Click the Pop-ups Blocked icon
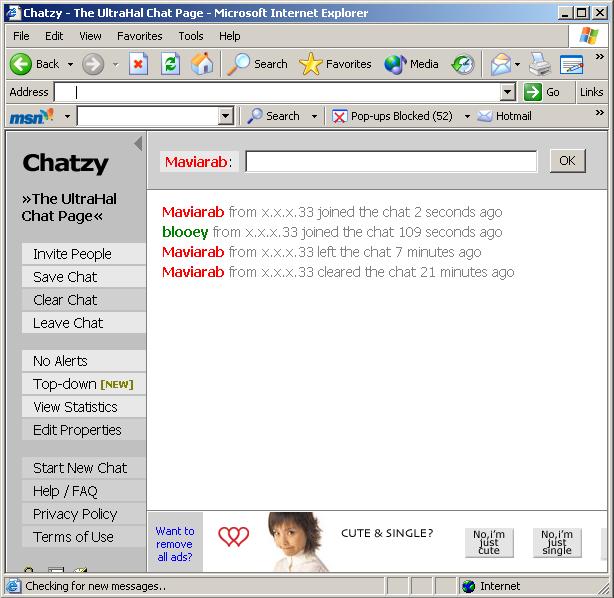This screenshot has width=614, height=598. tap(339, 116)
